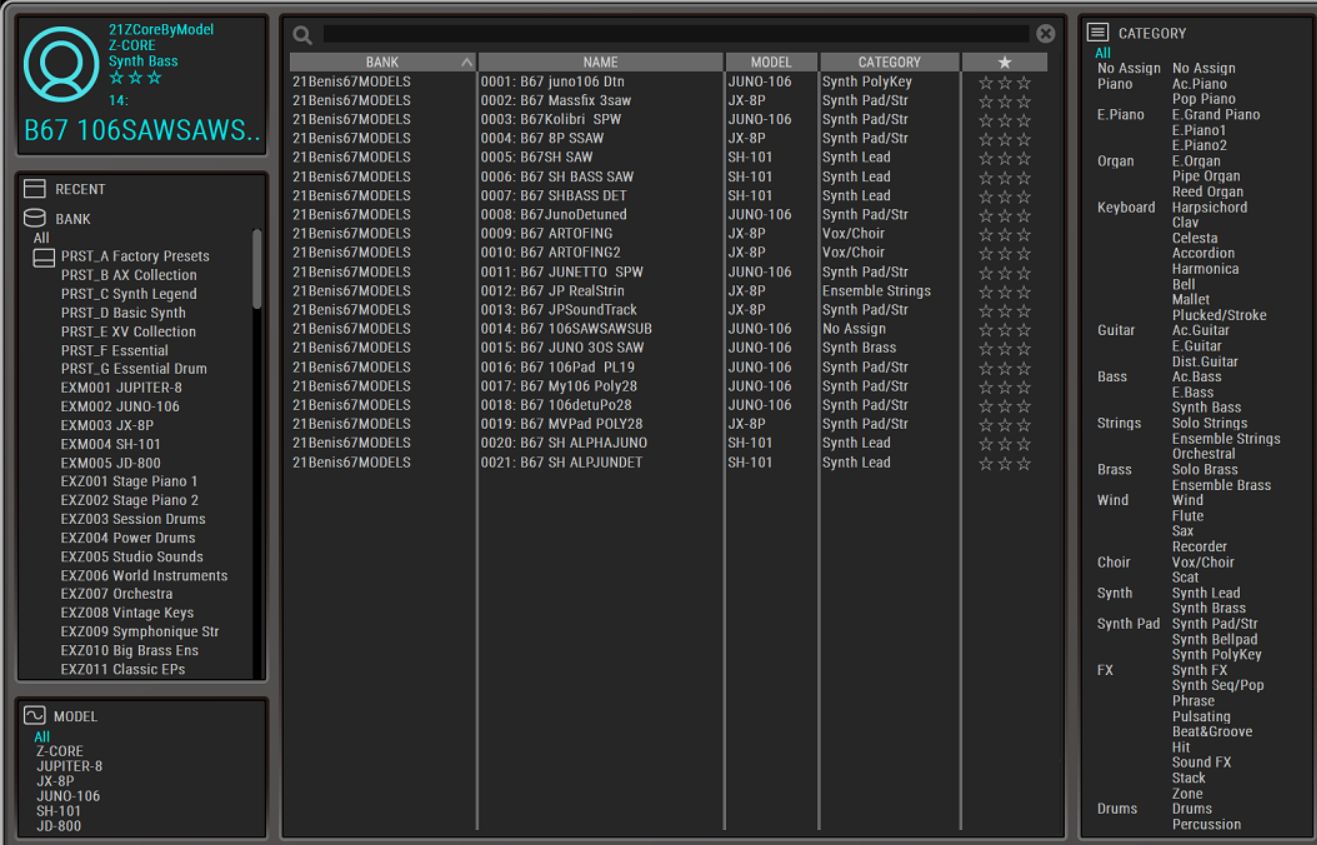Click the BANK database icon
Viewport: 1317px width, 845px height.
pos(35,218)
